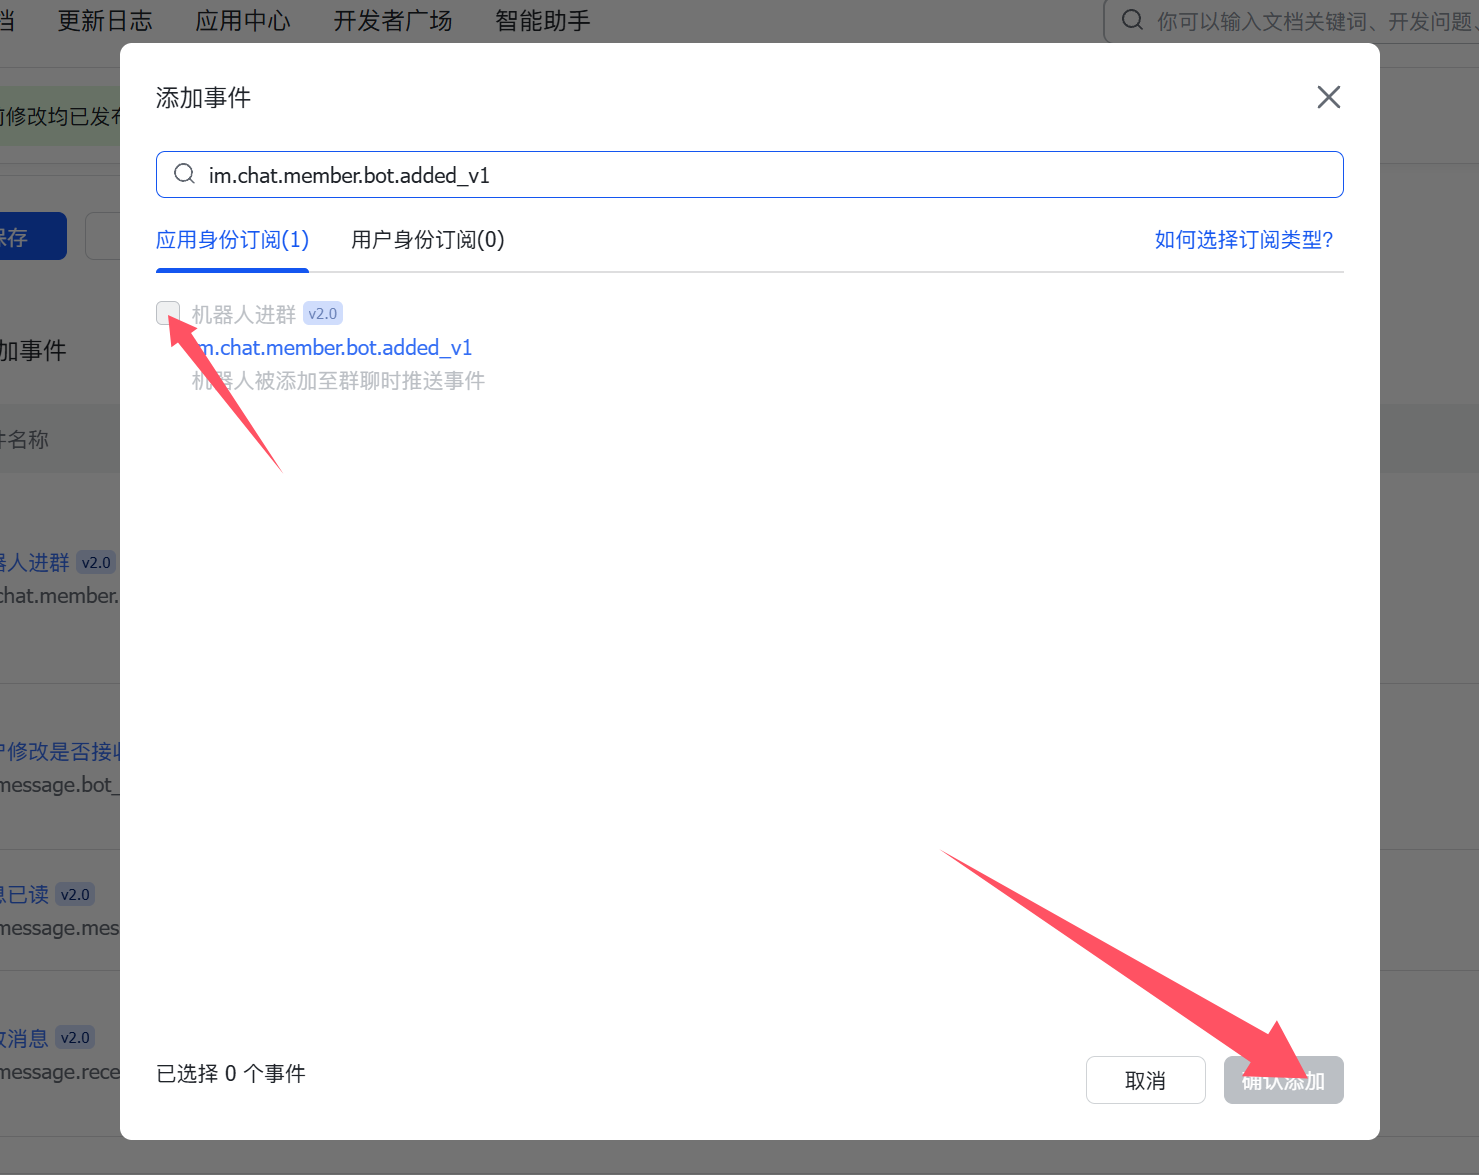This screenshot has height=1175, width=1479.
Task: Switch to 应用身份订阅(1) tab
Action: tap(232, 240)
